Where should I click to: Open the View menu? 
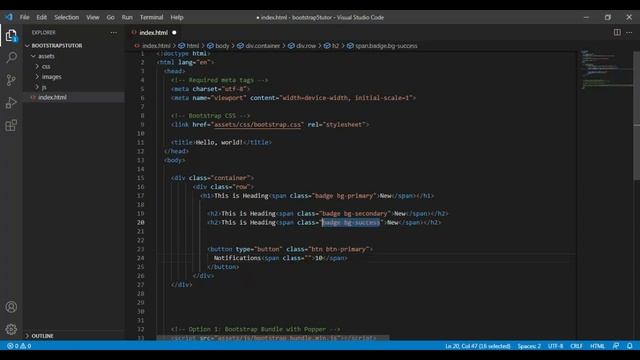coord(93,17)
